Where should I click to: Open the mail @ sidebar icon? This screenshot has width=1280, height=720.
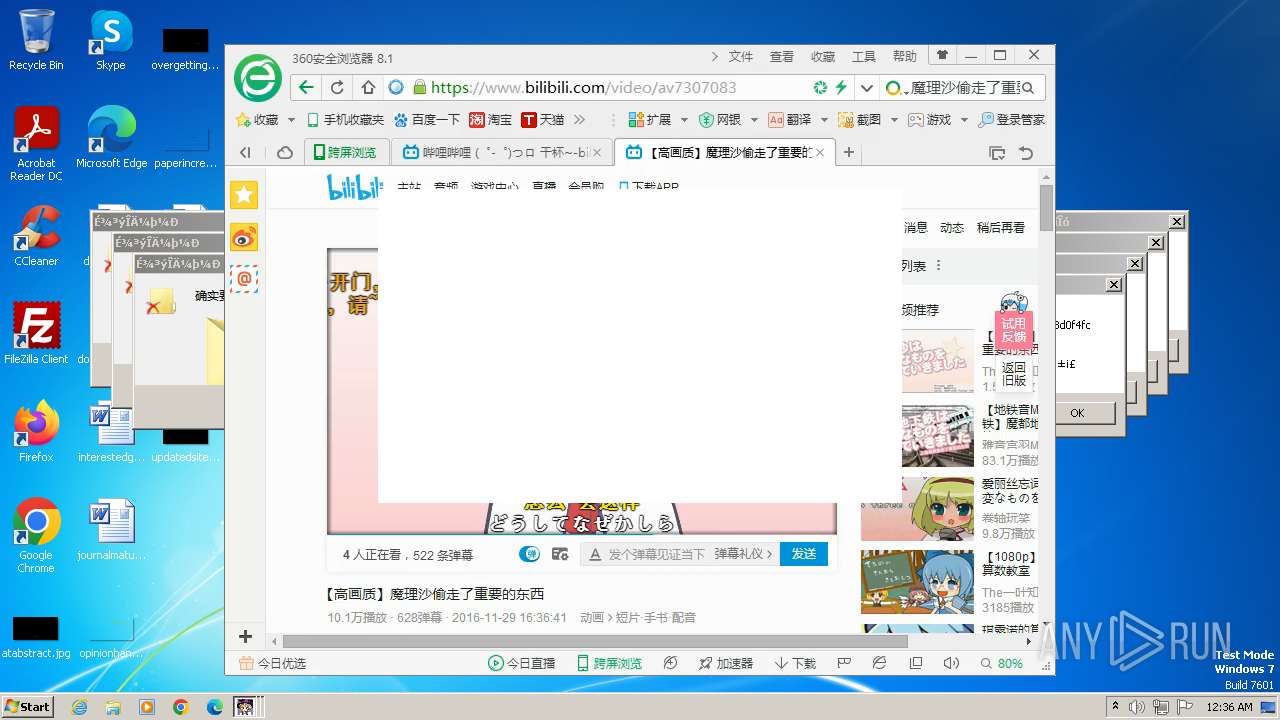tap(244, 279)
